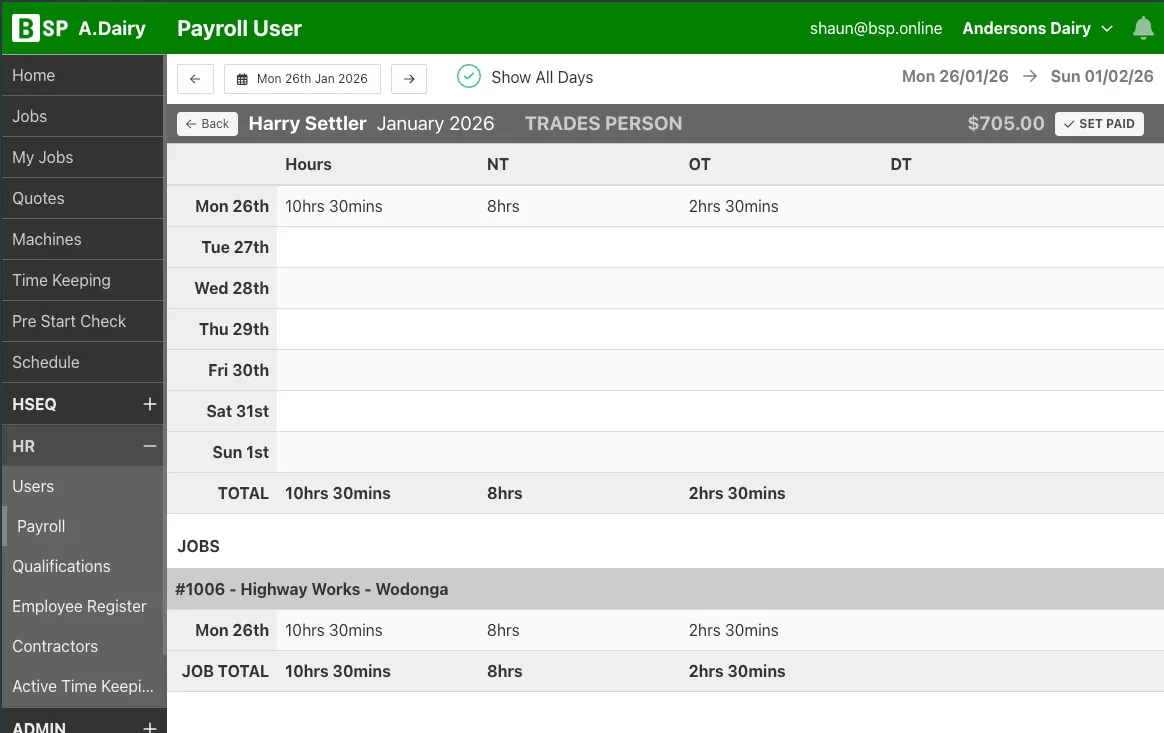This screenshot has width=1164, height=733.
Task: Open the Andersons Dairy company dropdown
Action: coord(1037,28)
